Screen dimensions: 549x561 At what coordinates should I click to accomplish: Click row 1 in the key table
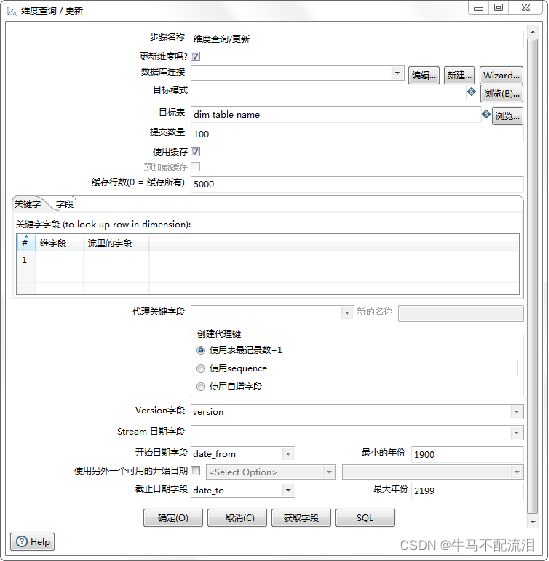(268, 260)
